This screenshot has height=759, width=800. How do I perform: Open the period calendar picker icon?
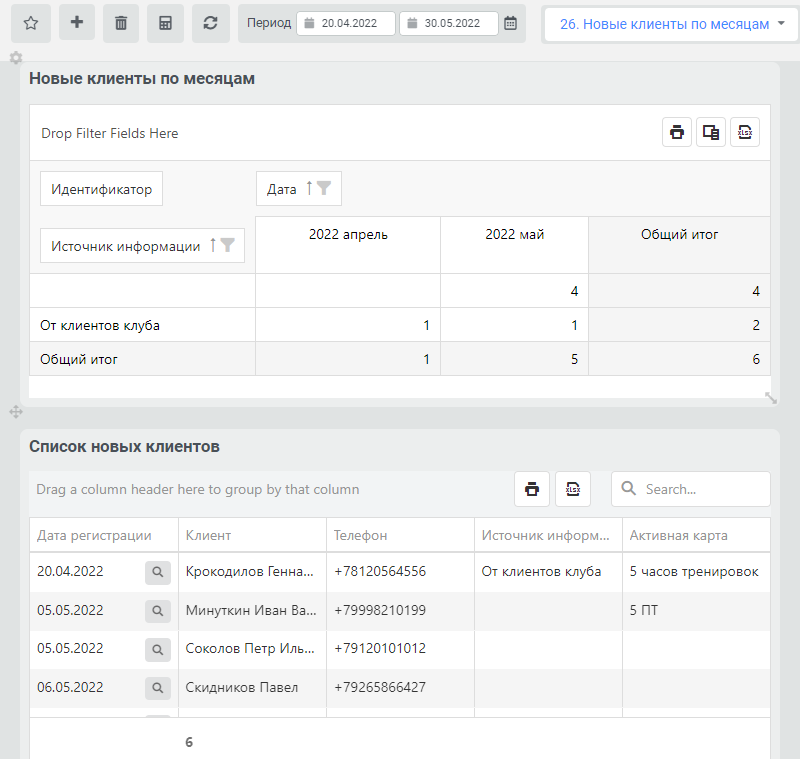[510, 23]
